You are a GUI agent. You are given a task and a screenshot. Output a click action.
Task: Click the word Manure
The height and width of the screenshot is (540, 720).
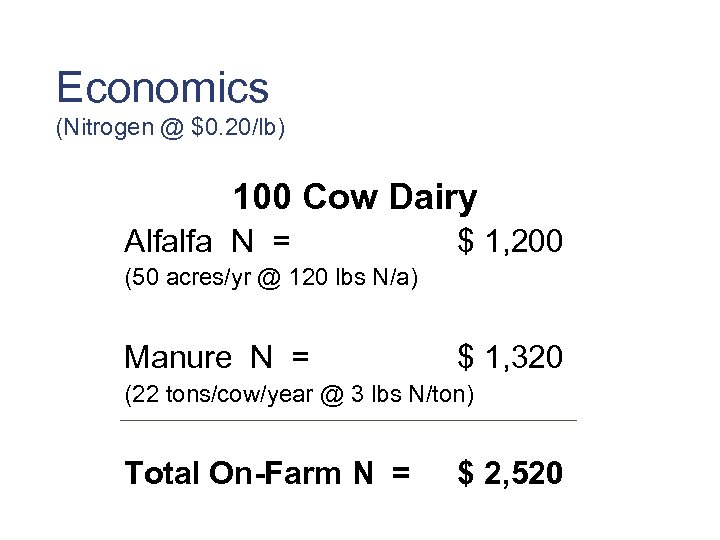[x=177, y=356]
